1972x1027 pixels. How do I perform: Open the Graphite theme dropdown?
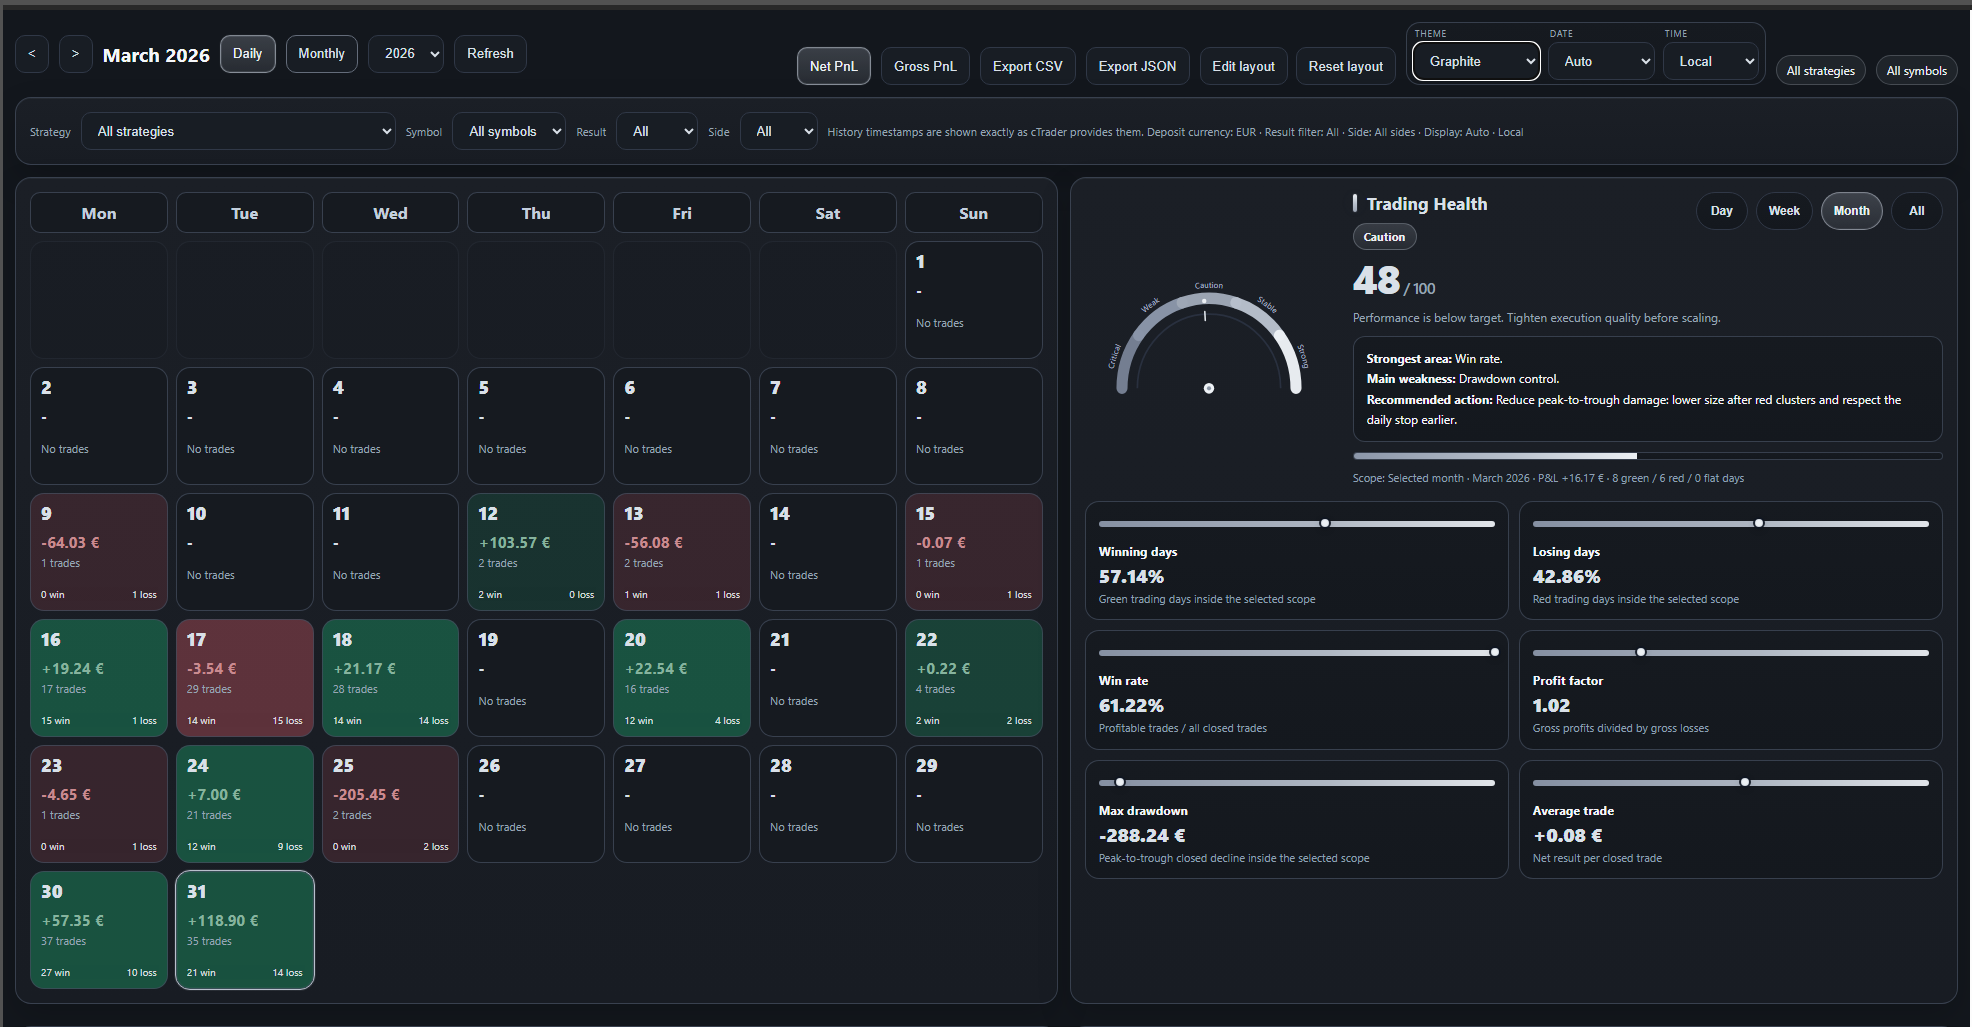pyautogui.click(x=1475, y=61)
